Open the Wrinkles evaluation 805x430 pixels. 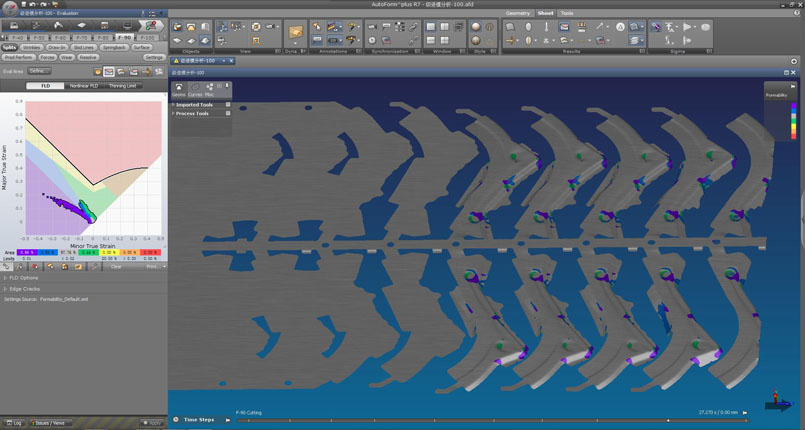34,47
